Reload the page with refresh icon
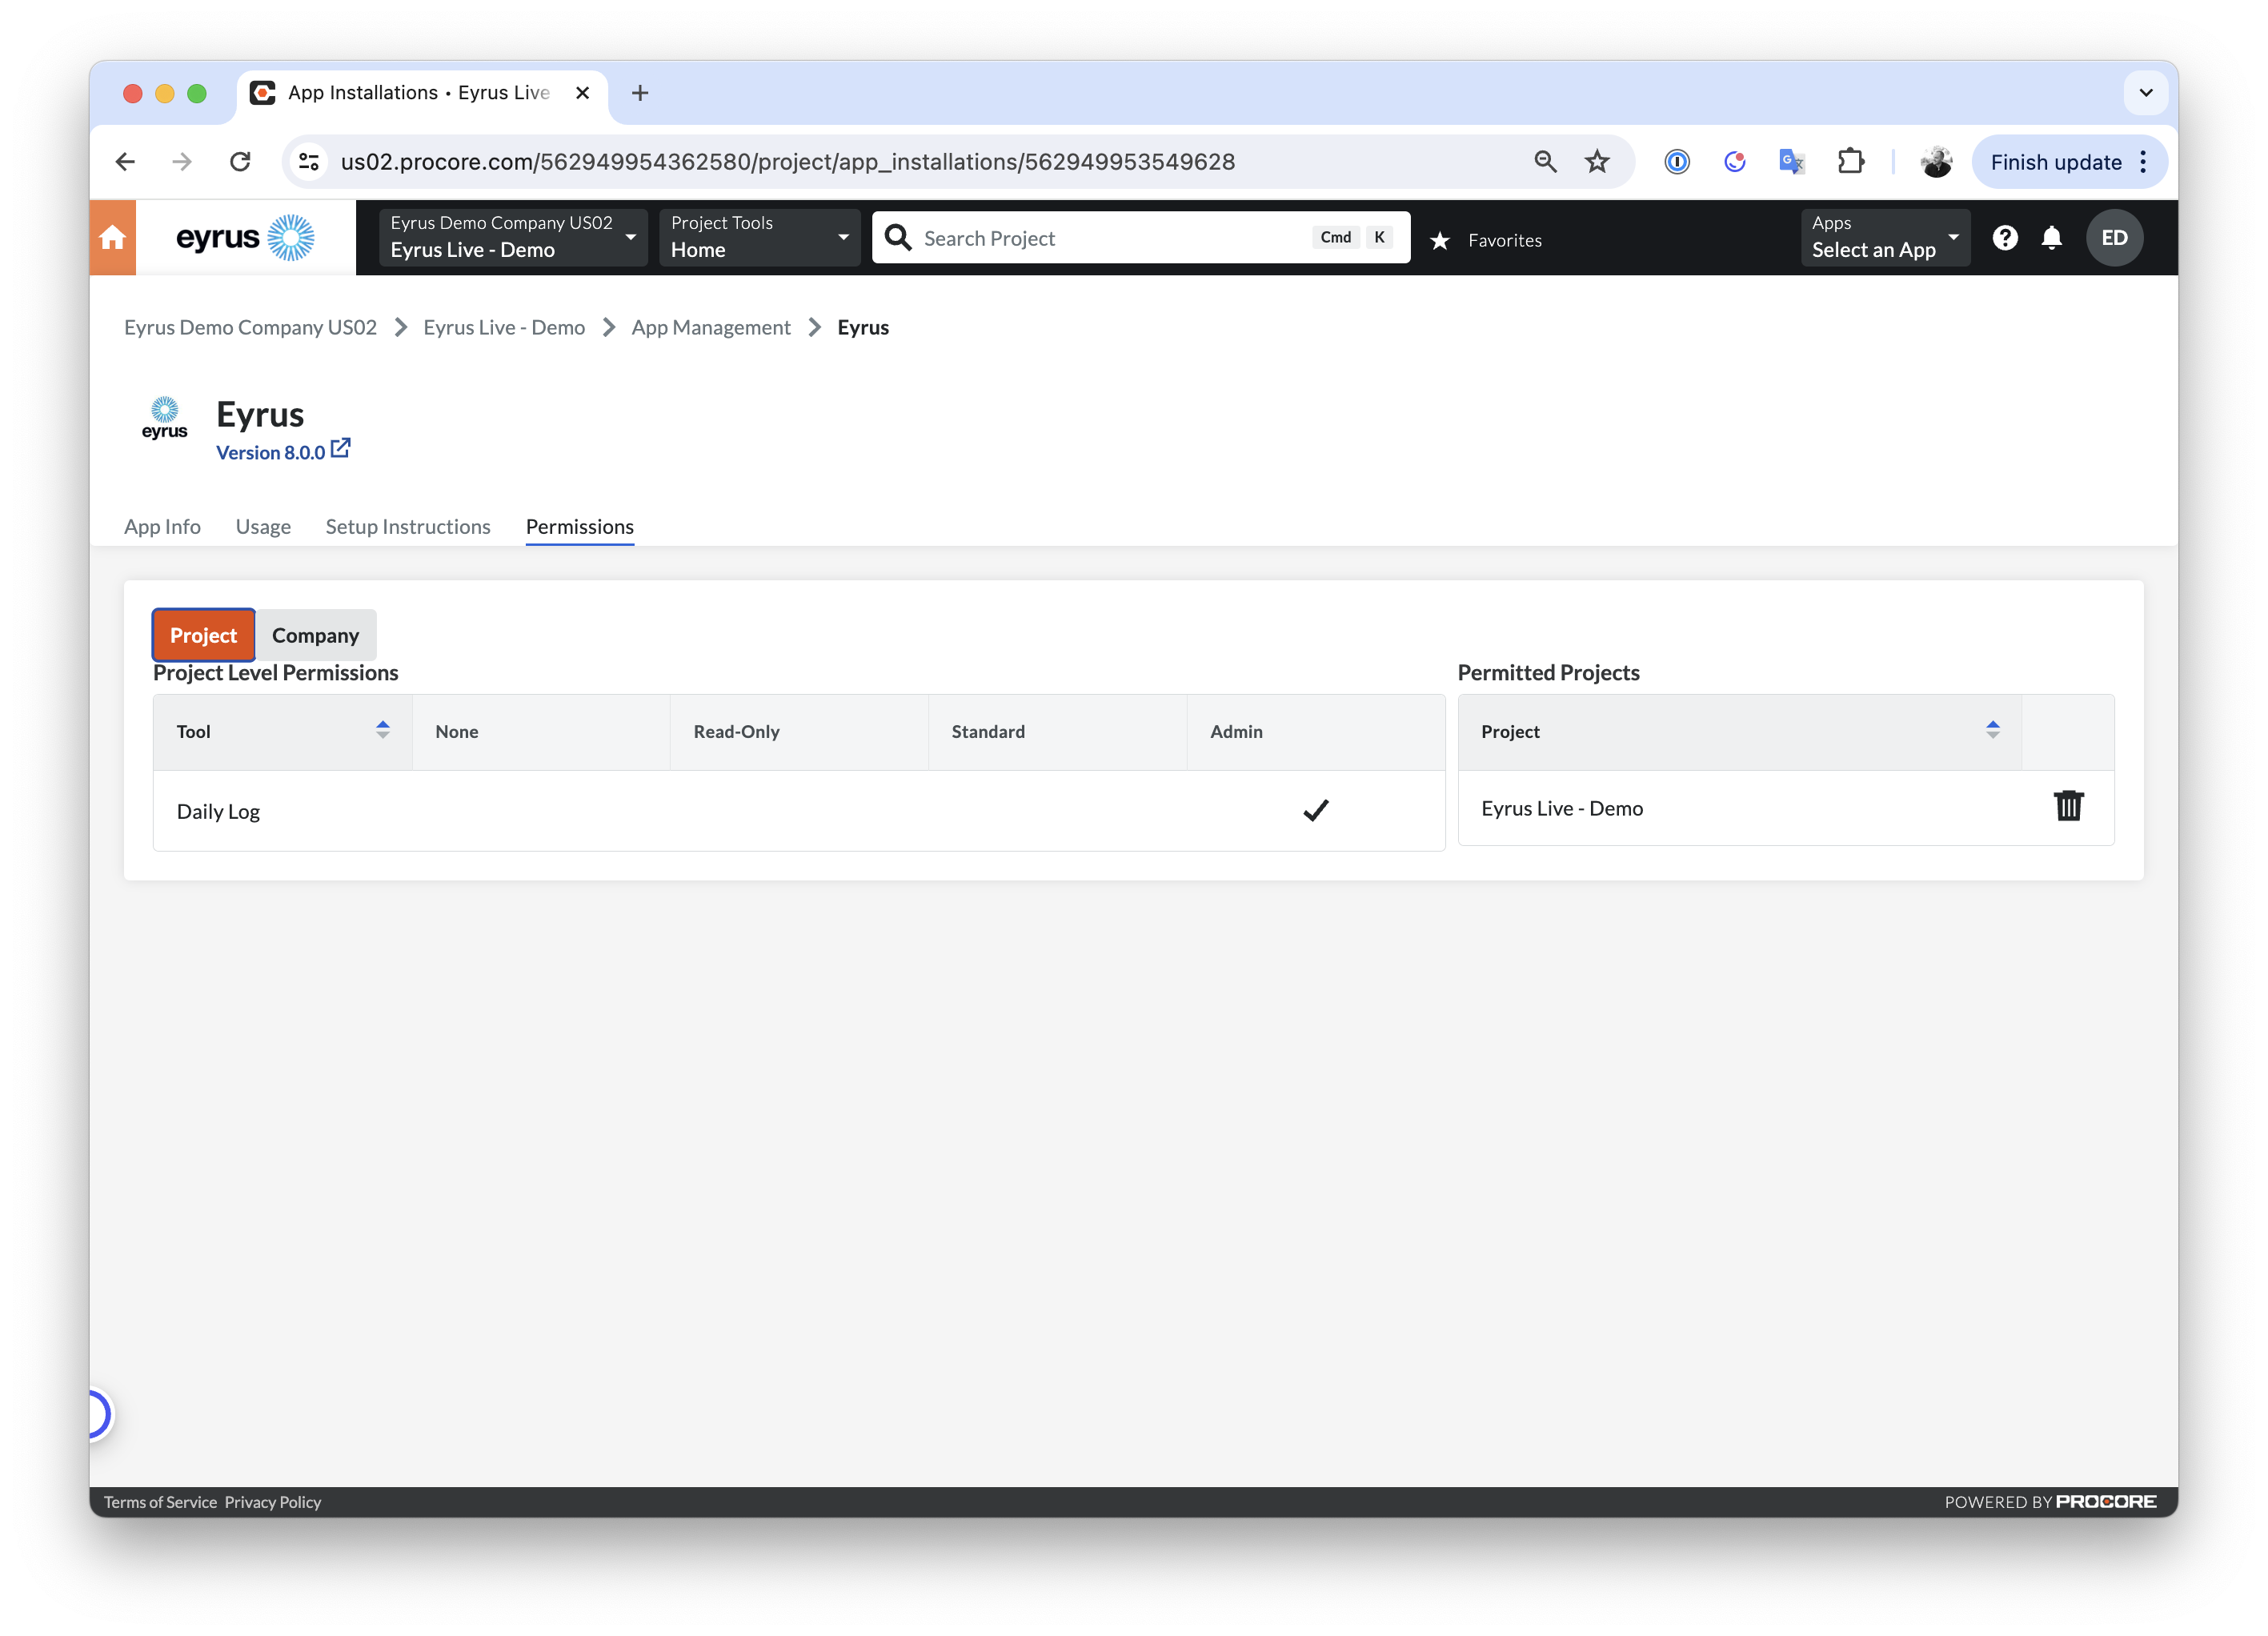The height and width of the screenshot is (1636, 2268). (240, 162)
